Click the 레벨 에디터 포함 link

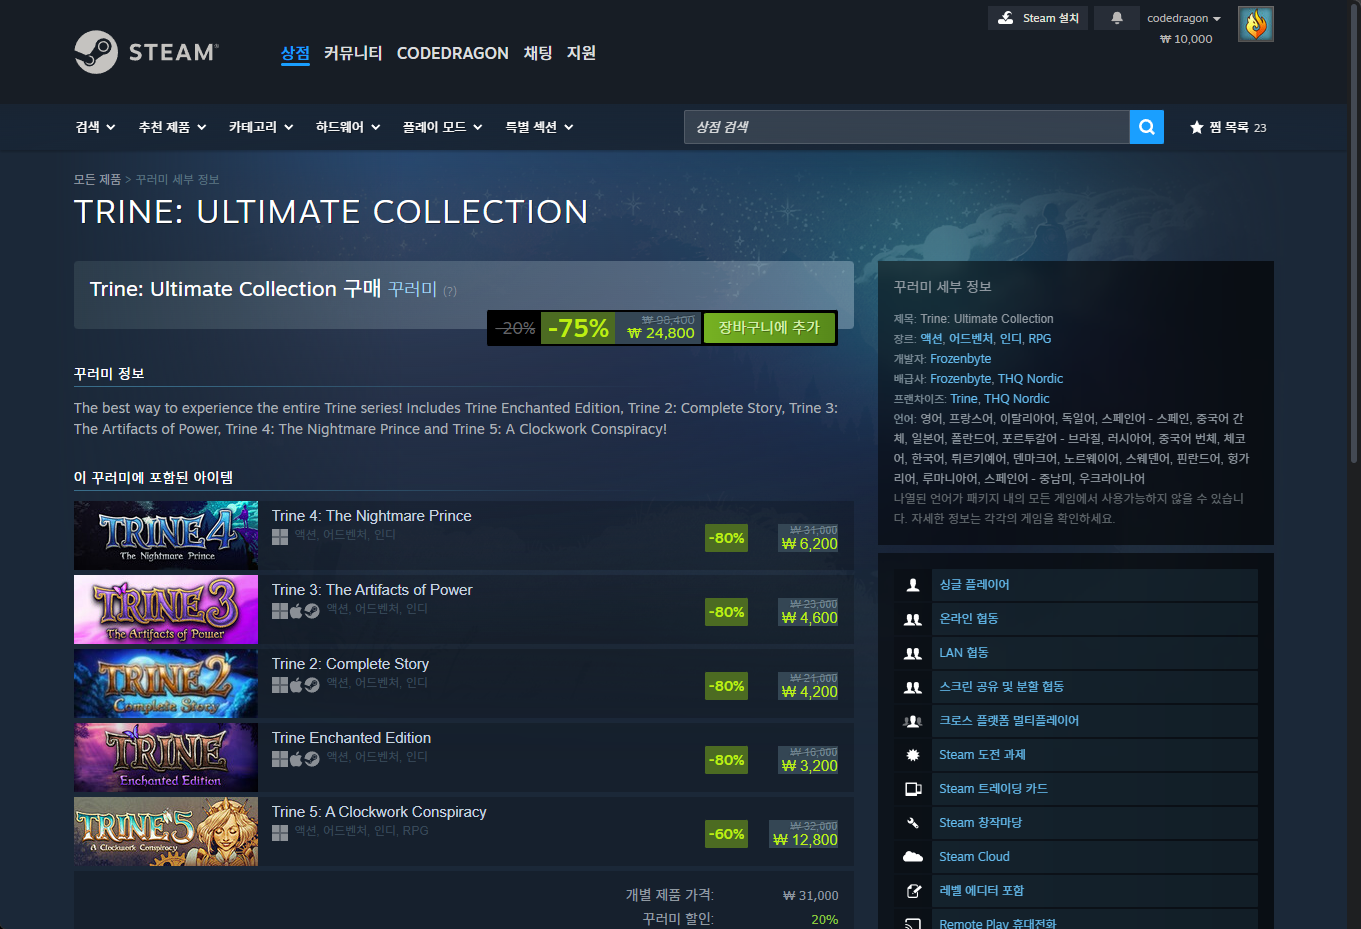point(981,891)
